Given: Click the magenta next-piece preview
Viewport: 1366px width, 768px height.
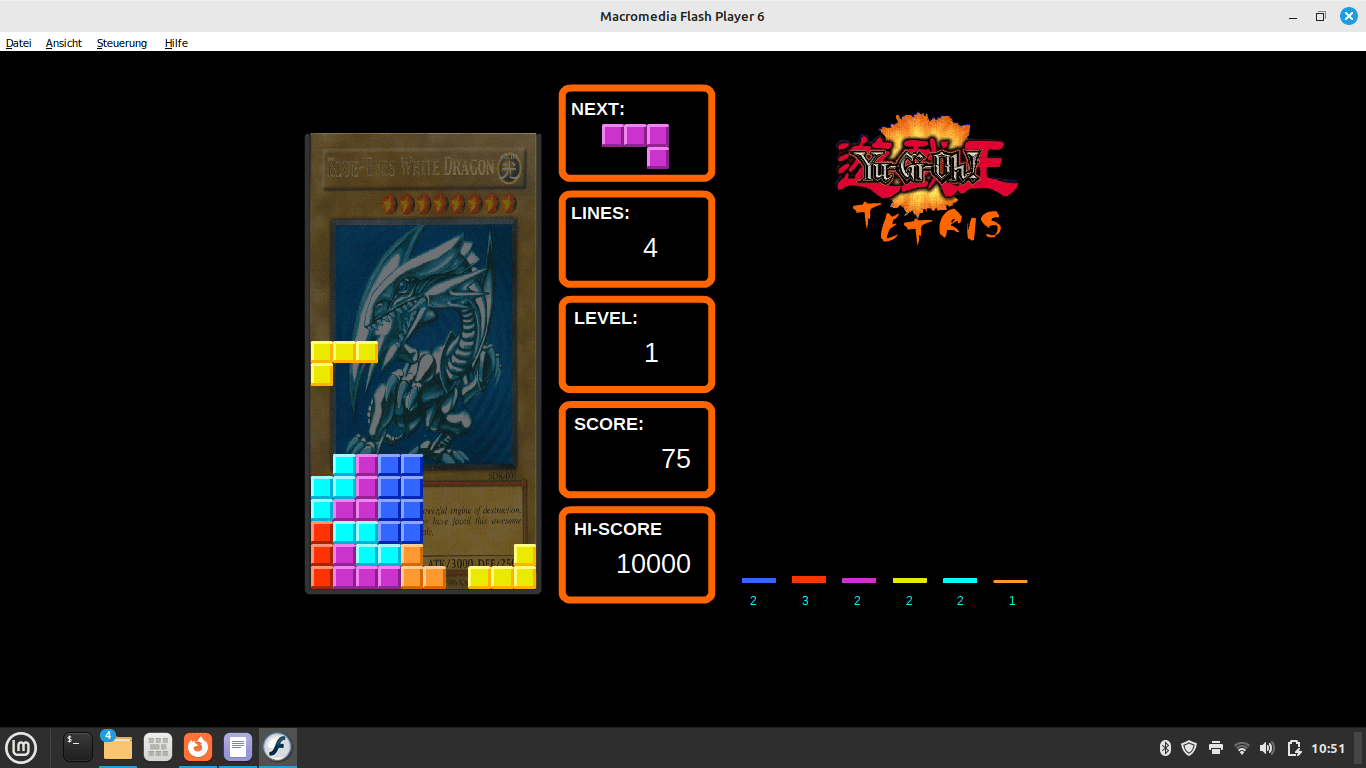Looking at the screenshot, I should tap(635, 146).
